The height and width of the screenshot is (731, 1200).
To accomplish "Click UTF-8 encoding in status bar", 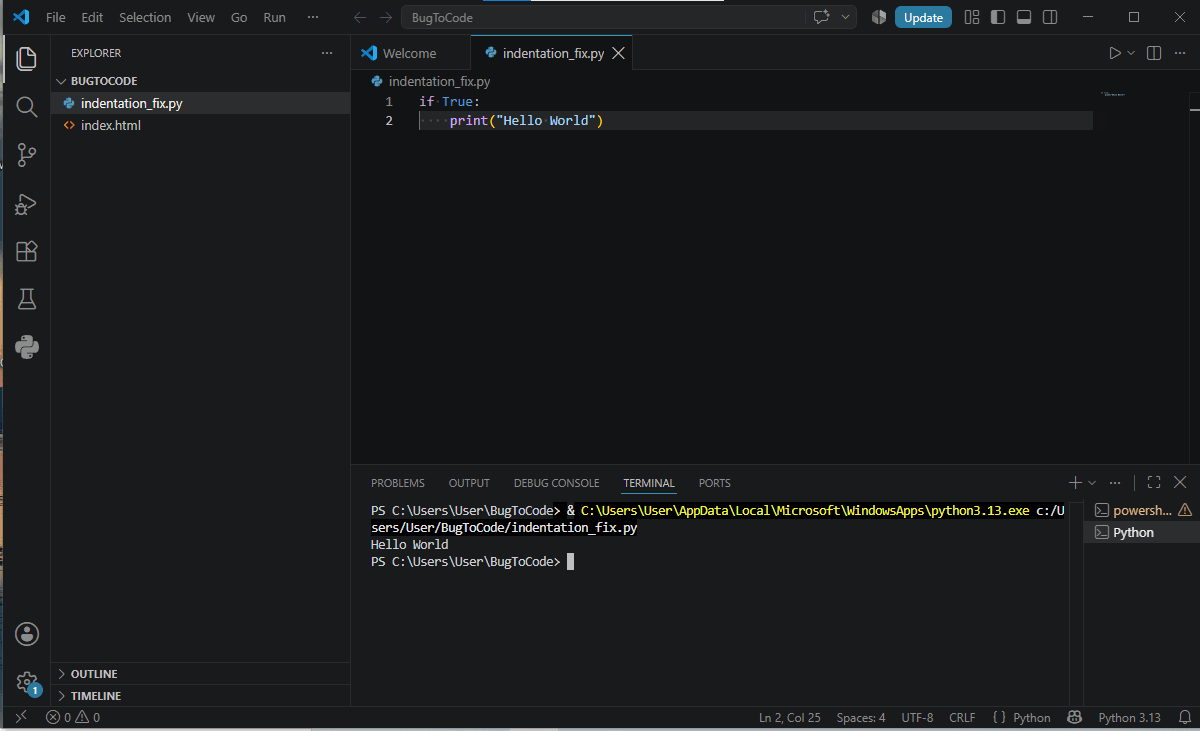I will [917, 717].
